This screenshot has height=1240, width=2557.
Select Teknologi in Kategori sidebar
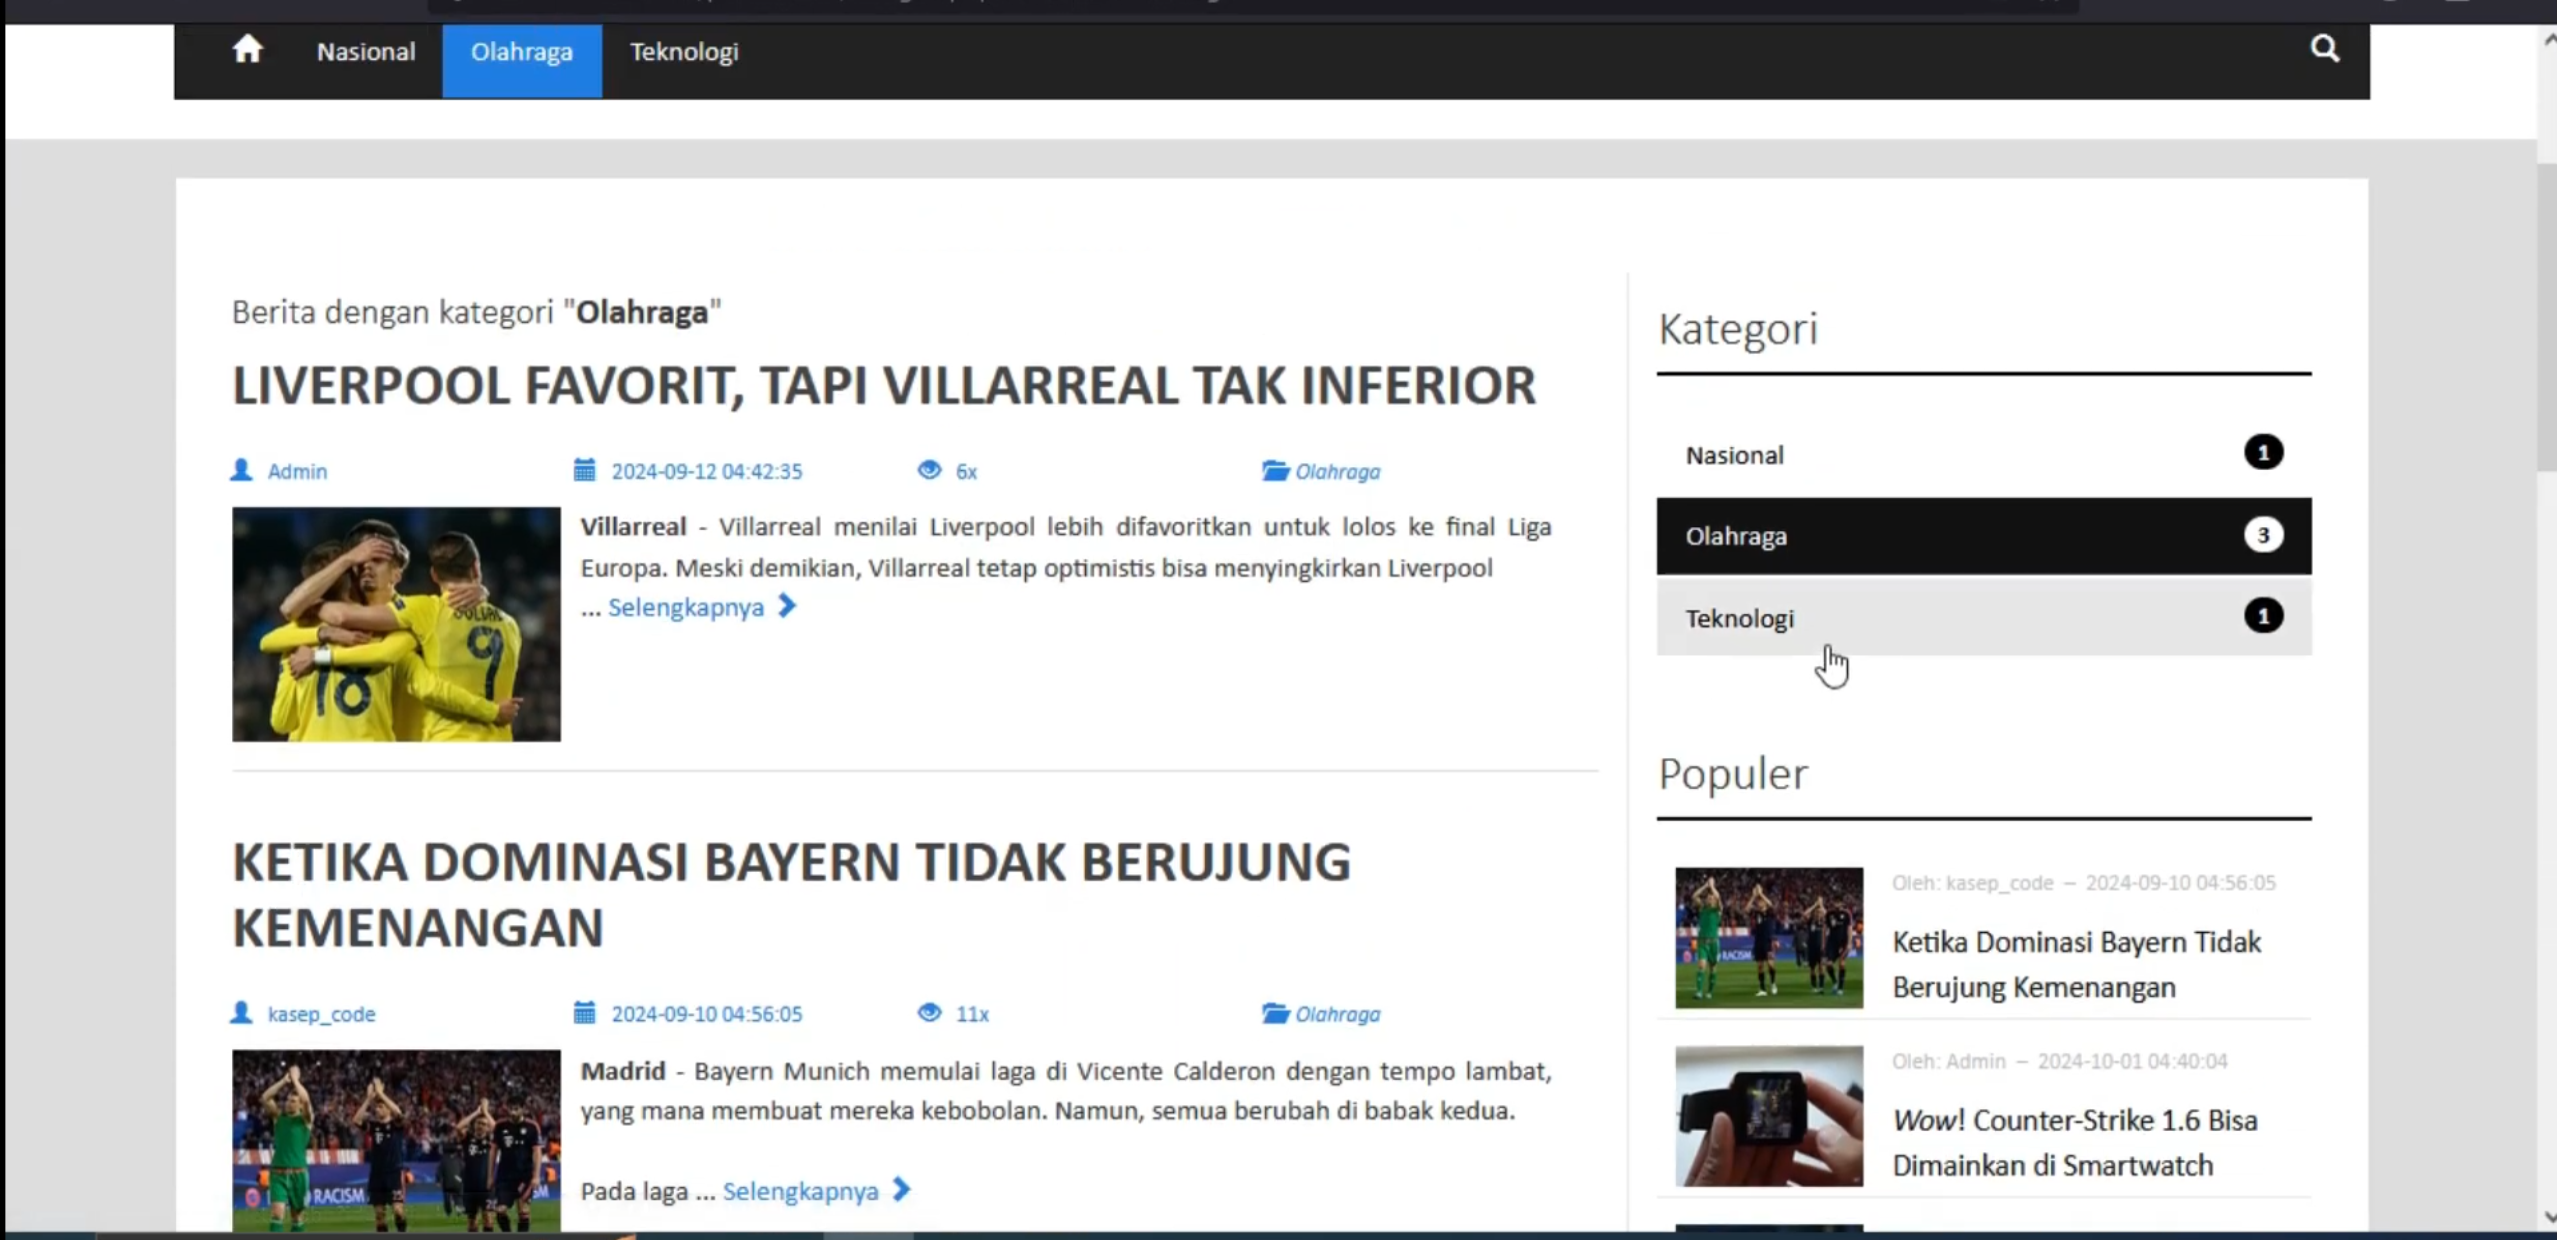tap(1984, 618)
